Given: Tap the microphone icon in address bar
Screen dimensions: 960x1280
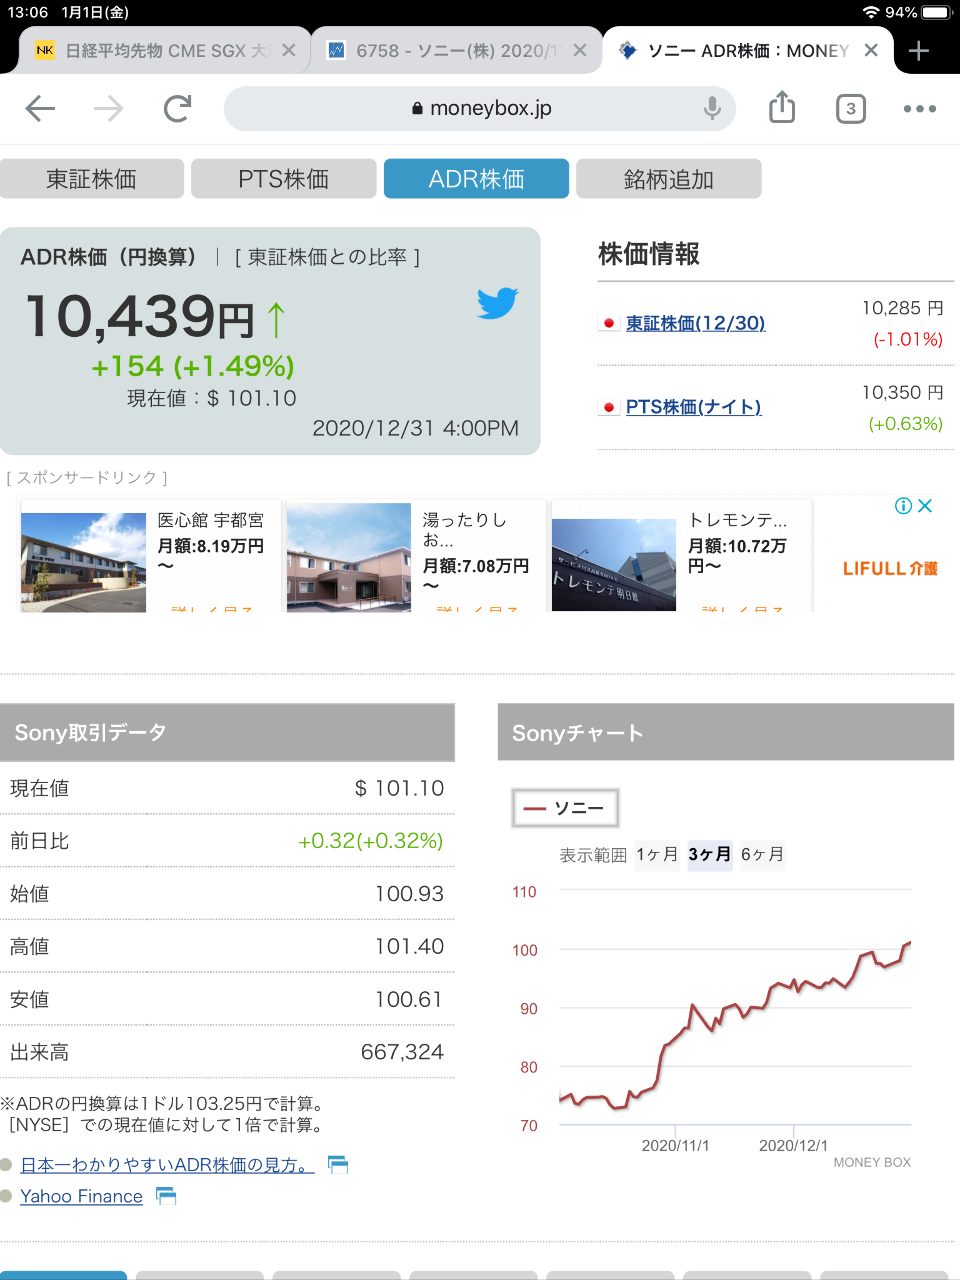Looking at the screenshot, I should 712,108.
